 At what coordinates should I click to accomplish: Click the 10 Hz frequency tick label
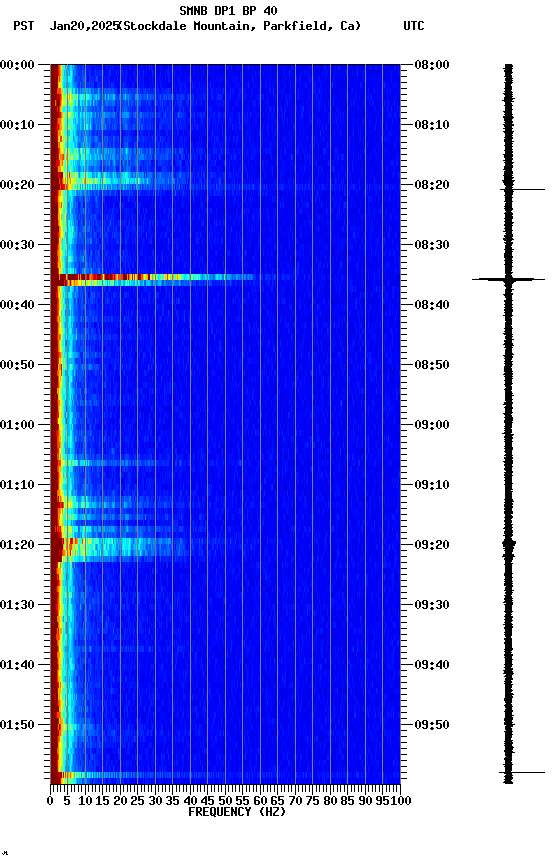pos(85,801)
